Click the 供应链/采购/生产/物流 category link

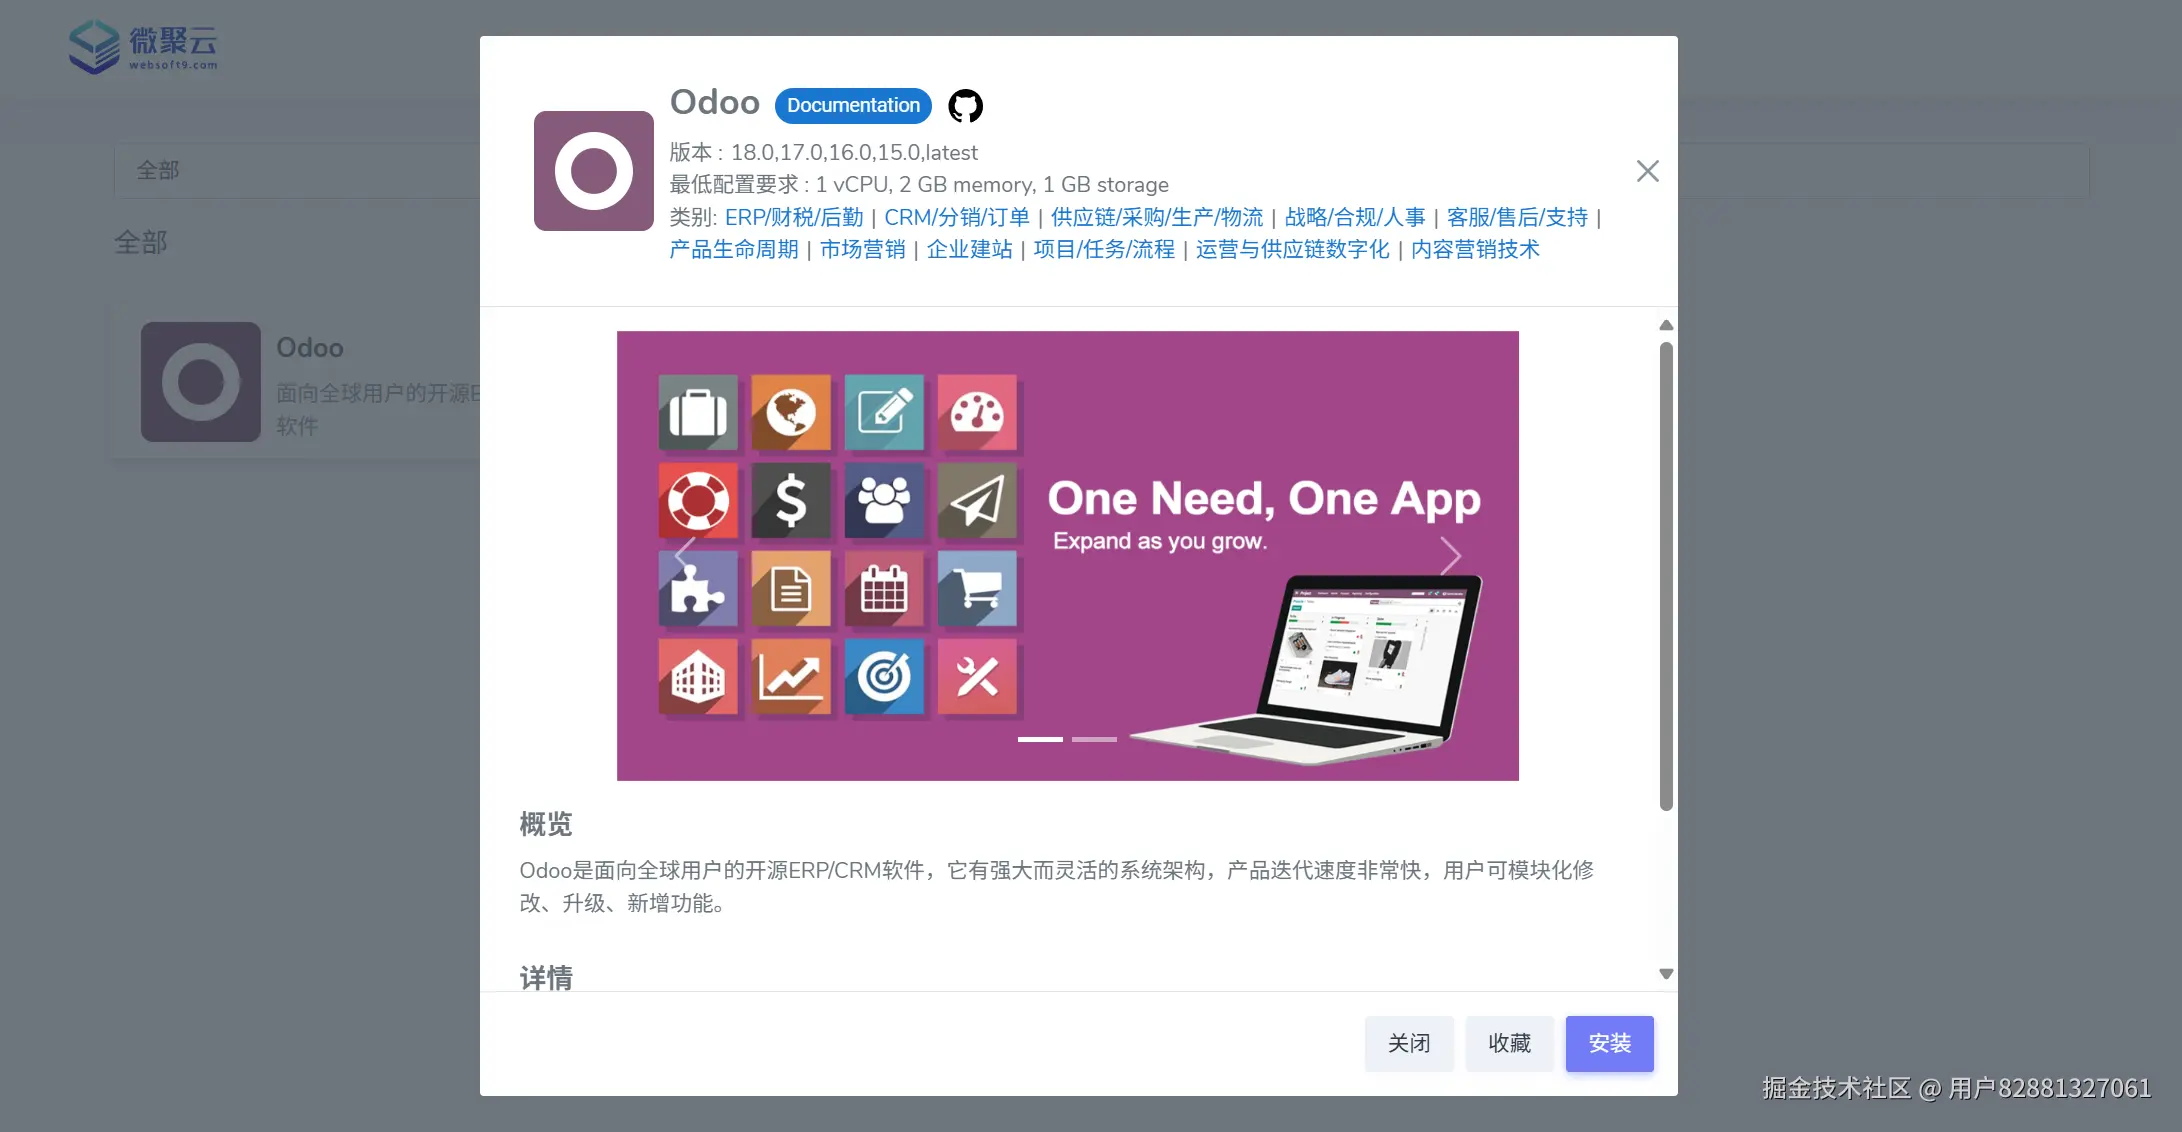(x=1156, y=217)
